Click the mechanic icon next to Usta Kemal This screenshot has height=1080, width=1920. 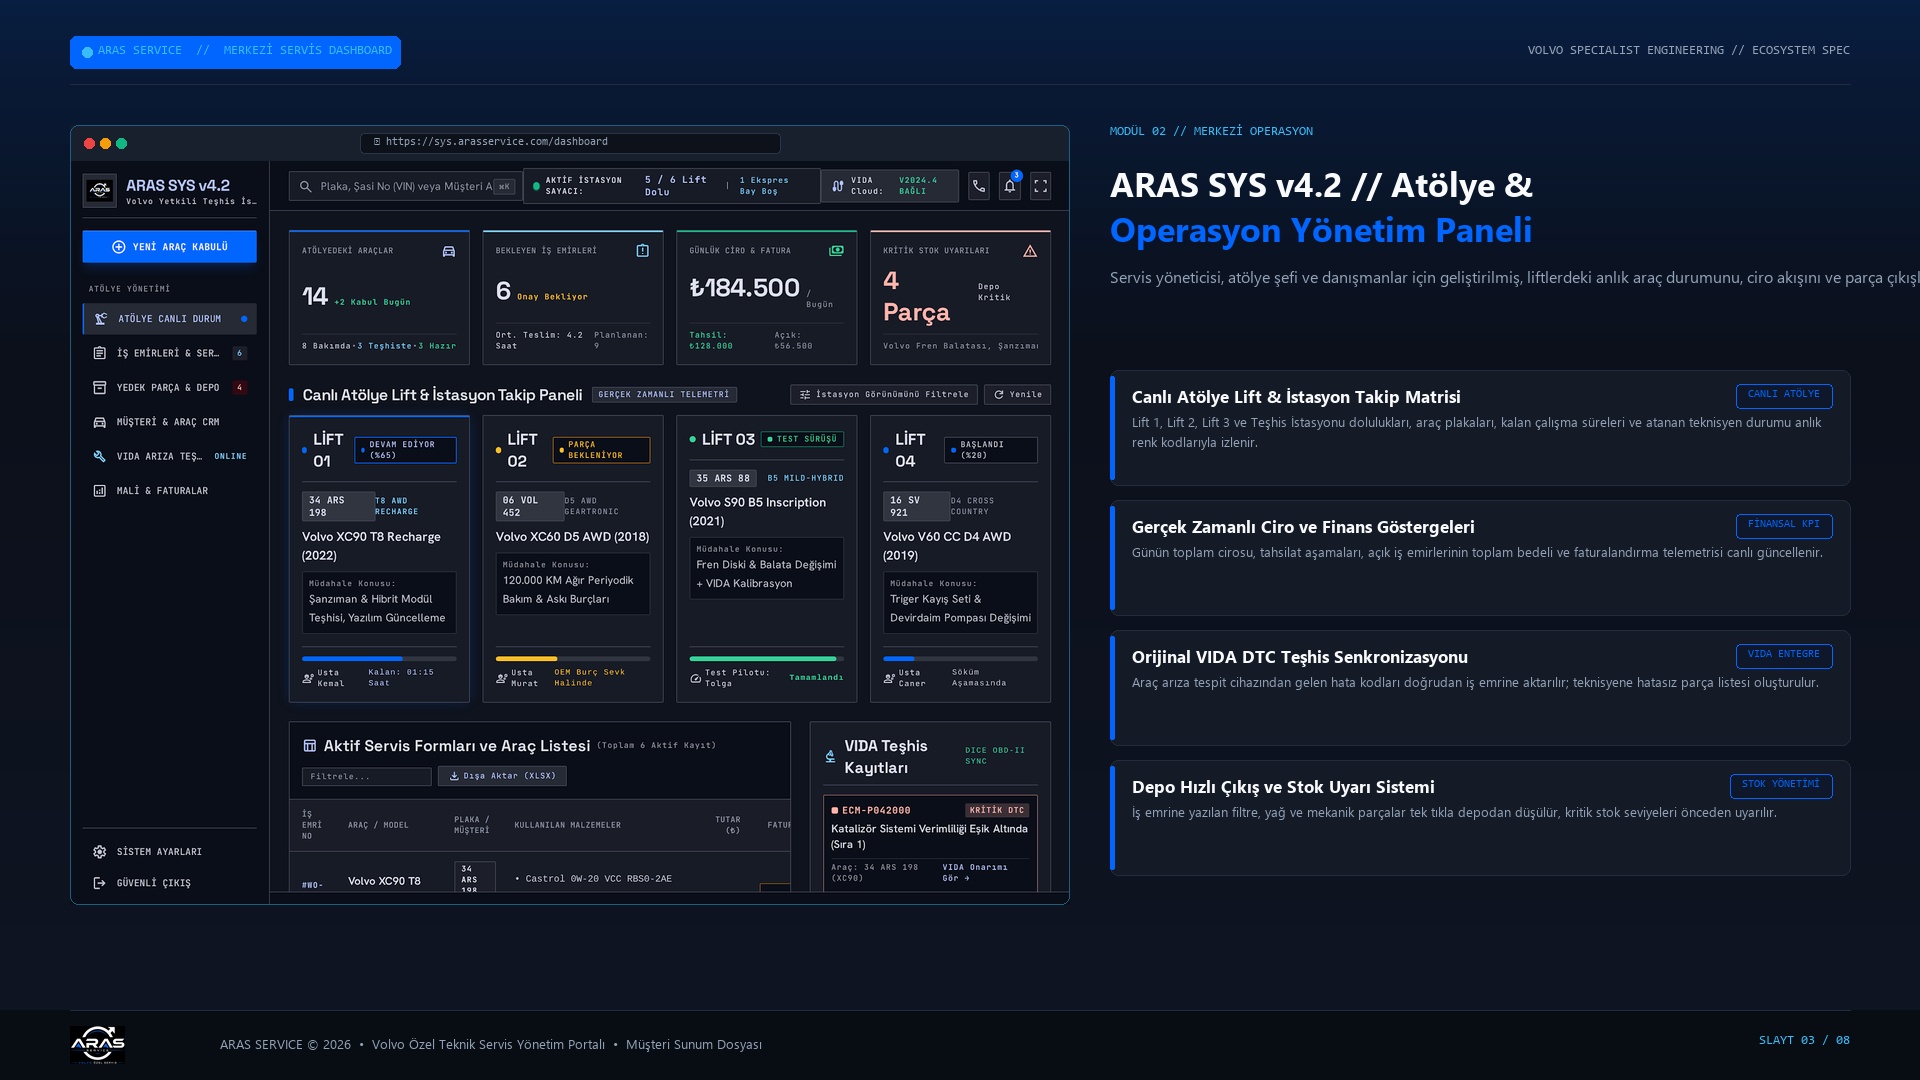(x=308, y=678)
